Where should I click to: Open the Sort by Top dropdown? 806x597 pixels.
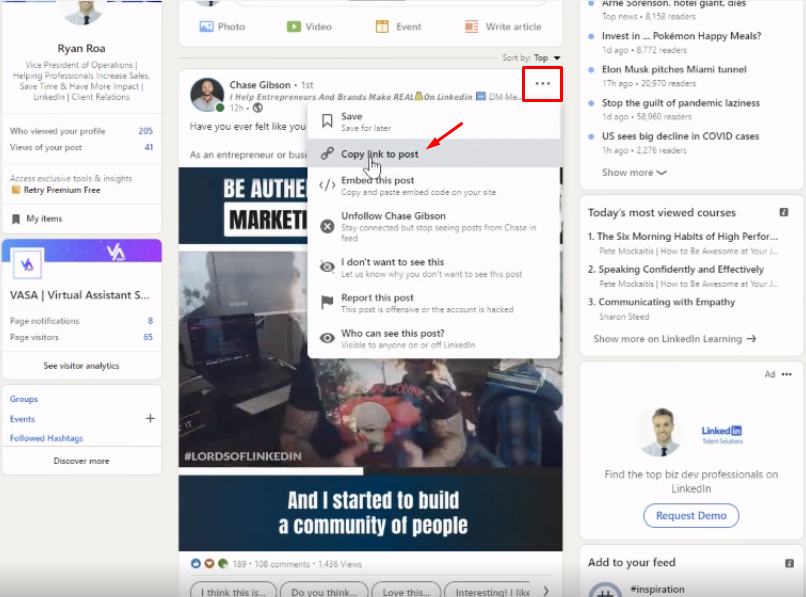click(x=532, y=58)
